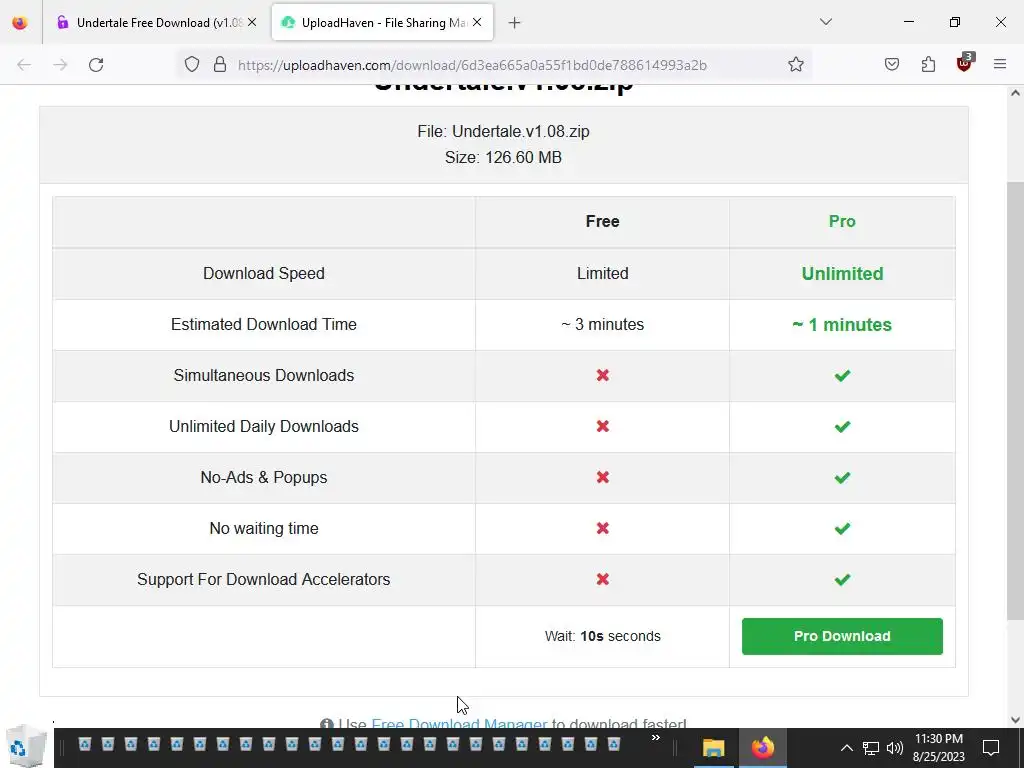Open the notification center
Viewport: 1024px width, 768px height.
click(x=991, y=748)
